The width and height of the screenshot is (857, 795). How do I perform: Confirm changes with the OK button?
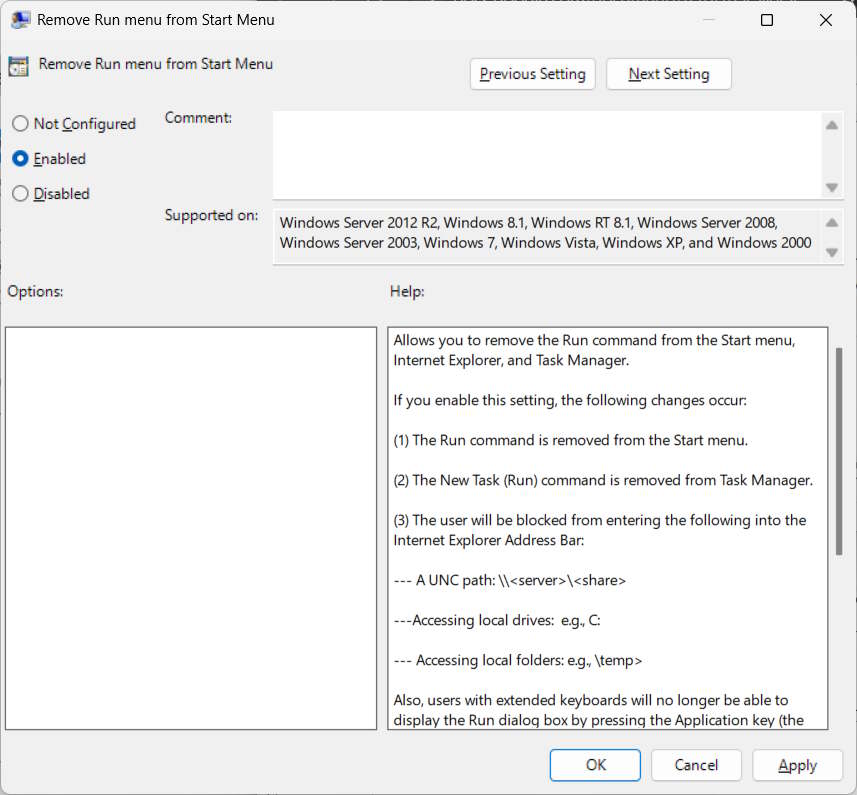[594, 764]
